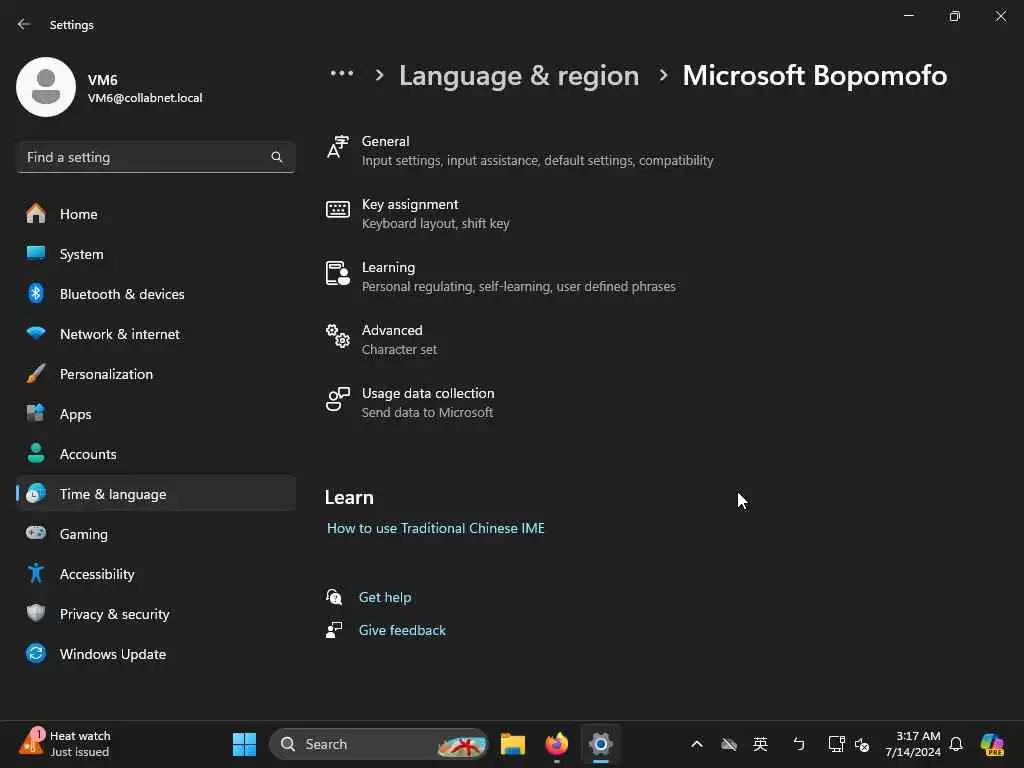Viewport: 1024px width, 768px height.
Task: Click the camera-off tray icon
Action: [729, 744]
